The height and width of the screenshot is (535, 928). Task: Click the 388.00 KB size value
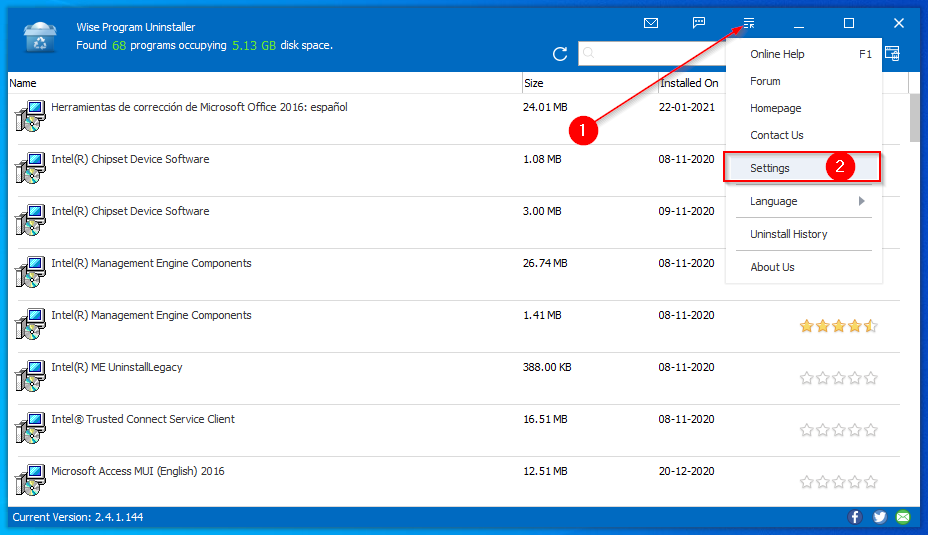(x=547, y=367)
